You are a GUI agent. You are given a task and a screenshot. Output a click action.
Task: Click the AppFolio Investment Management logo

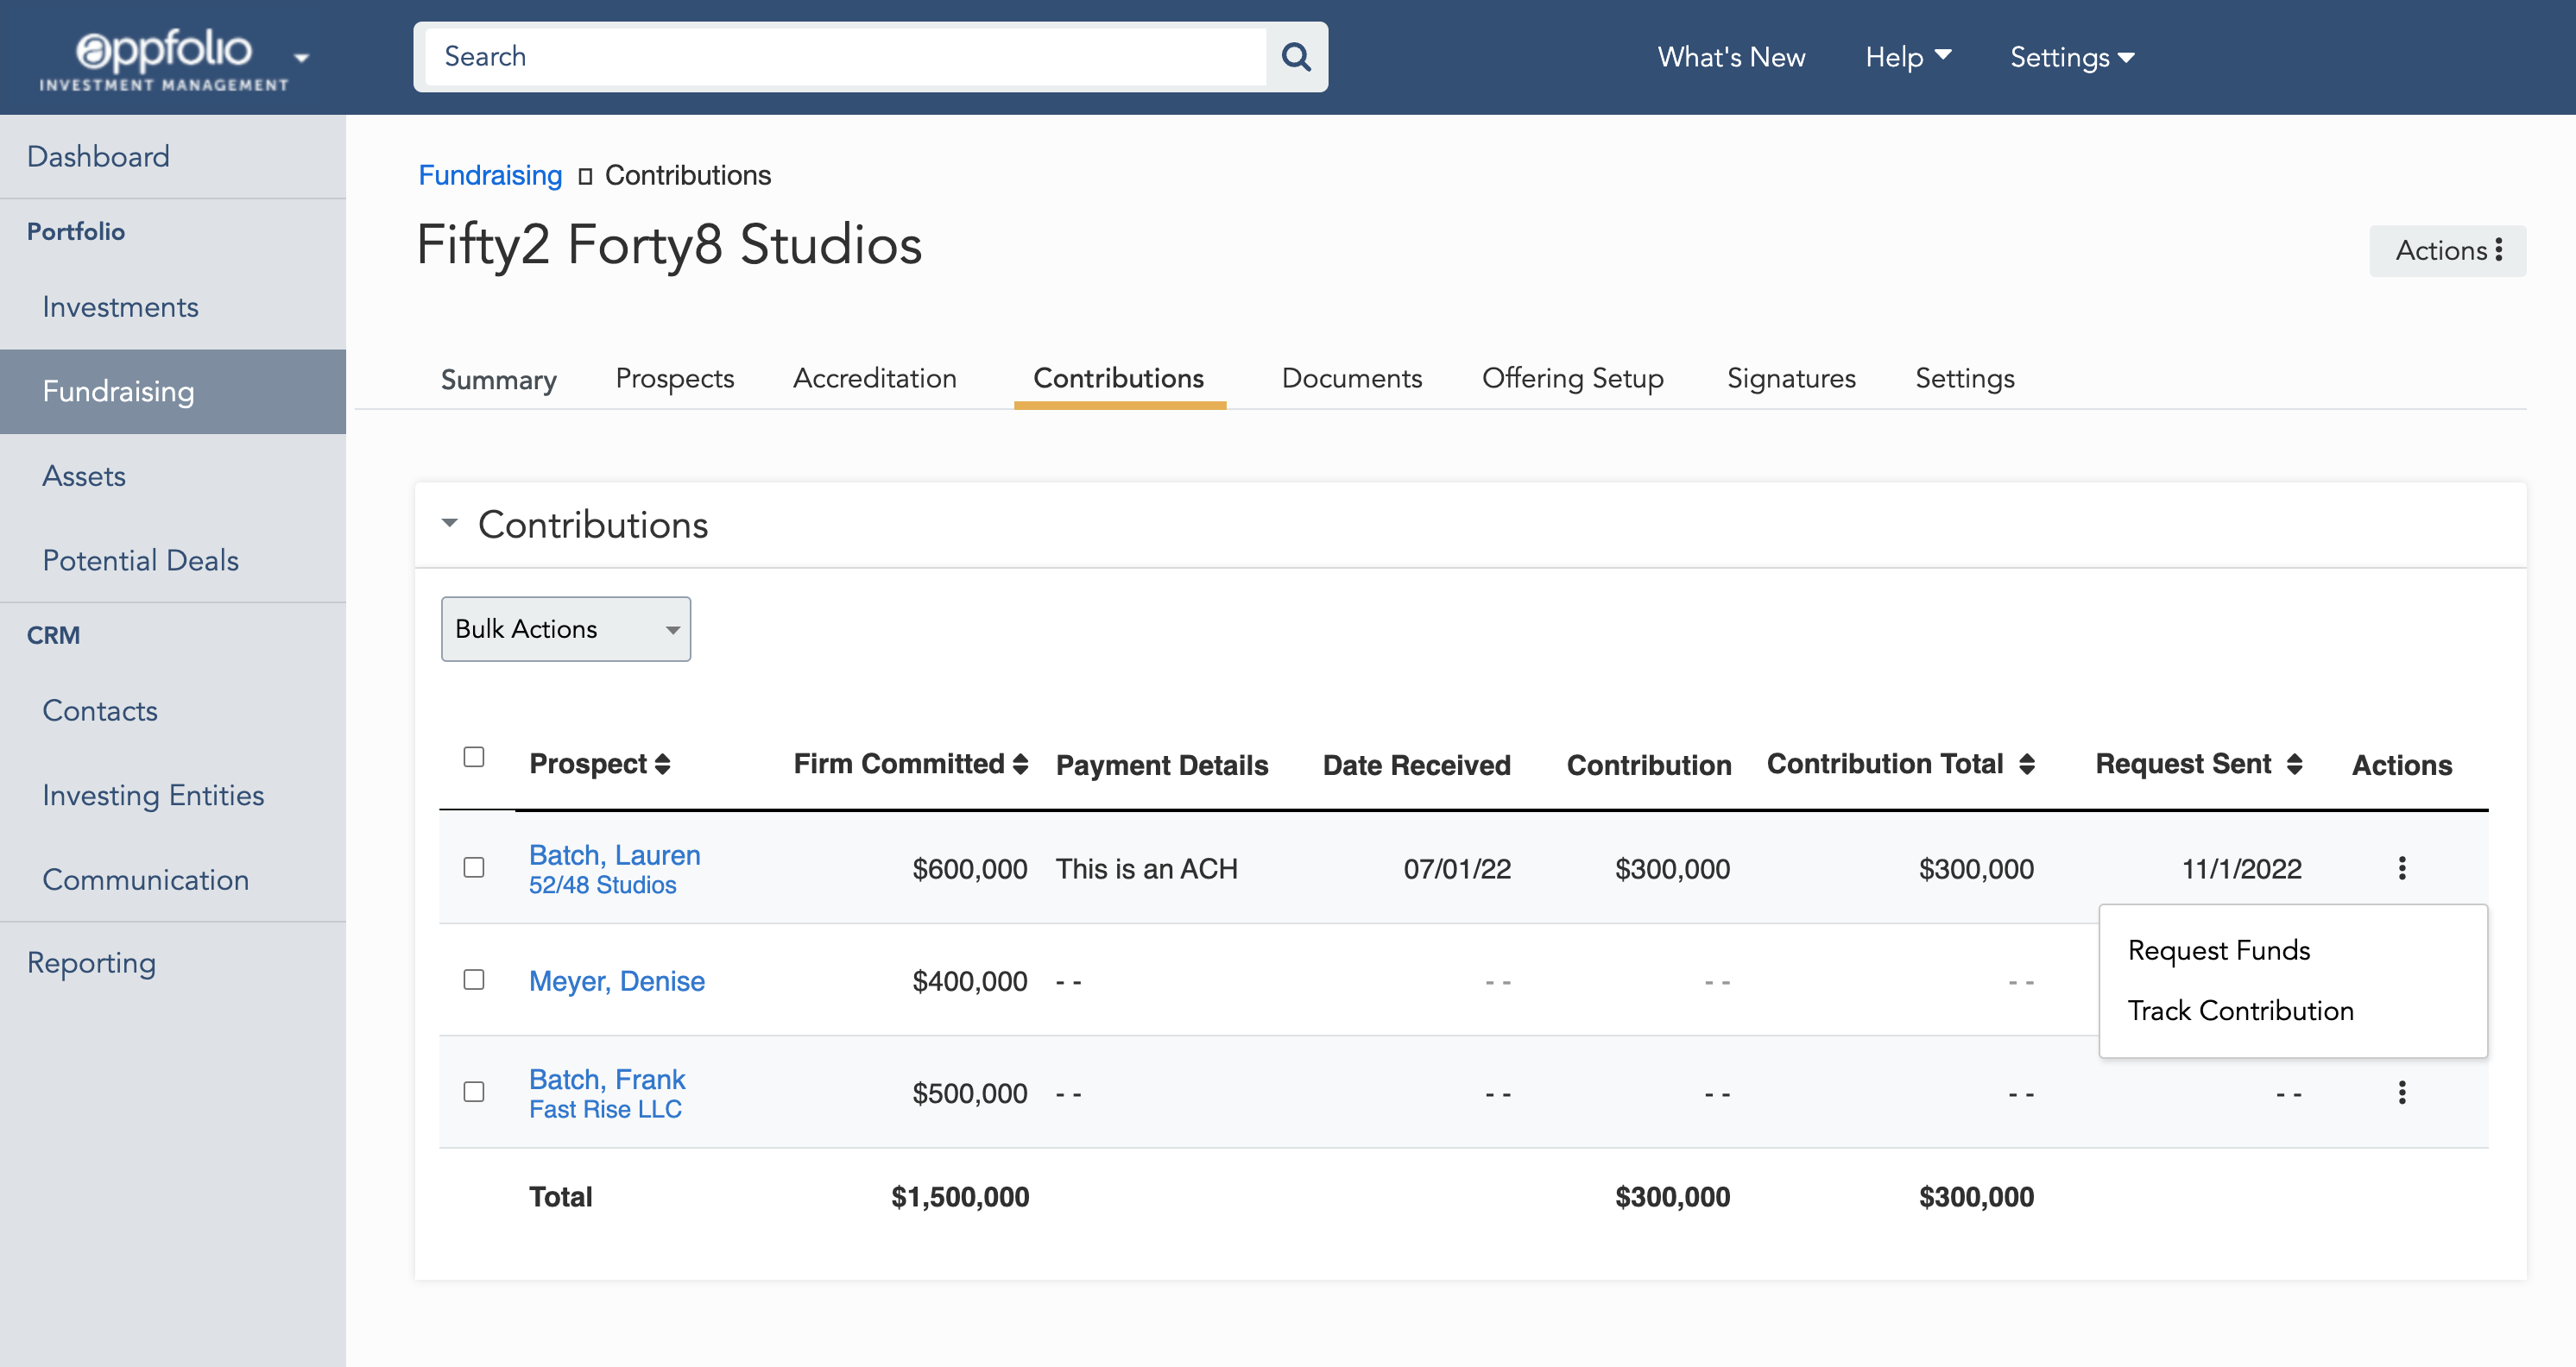point(165,58)
